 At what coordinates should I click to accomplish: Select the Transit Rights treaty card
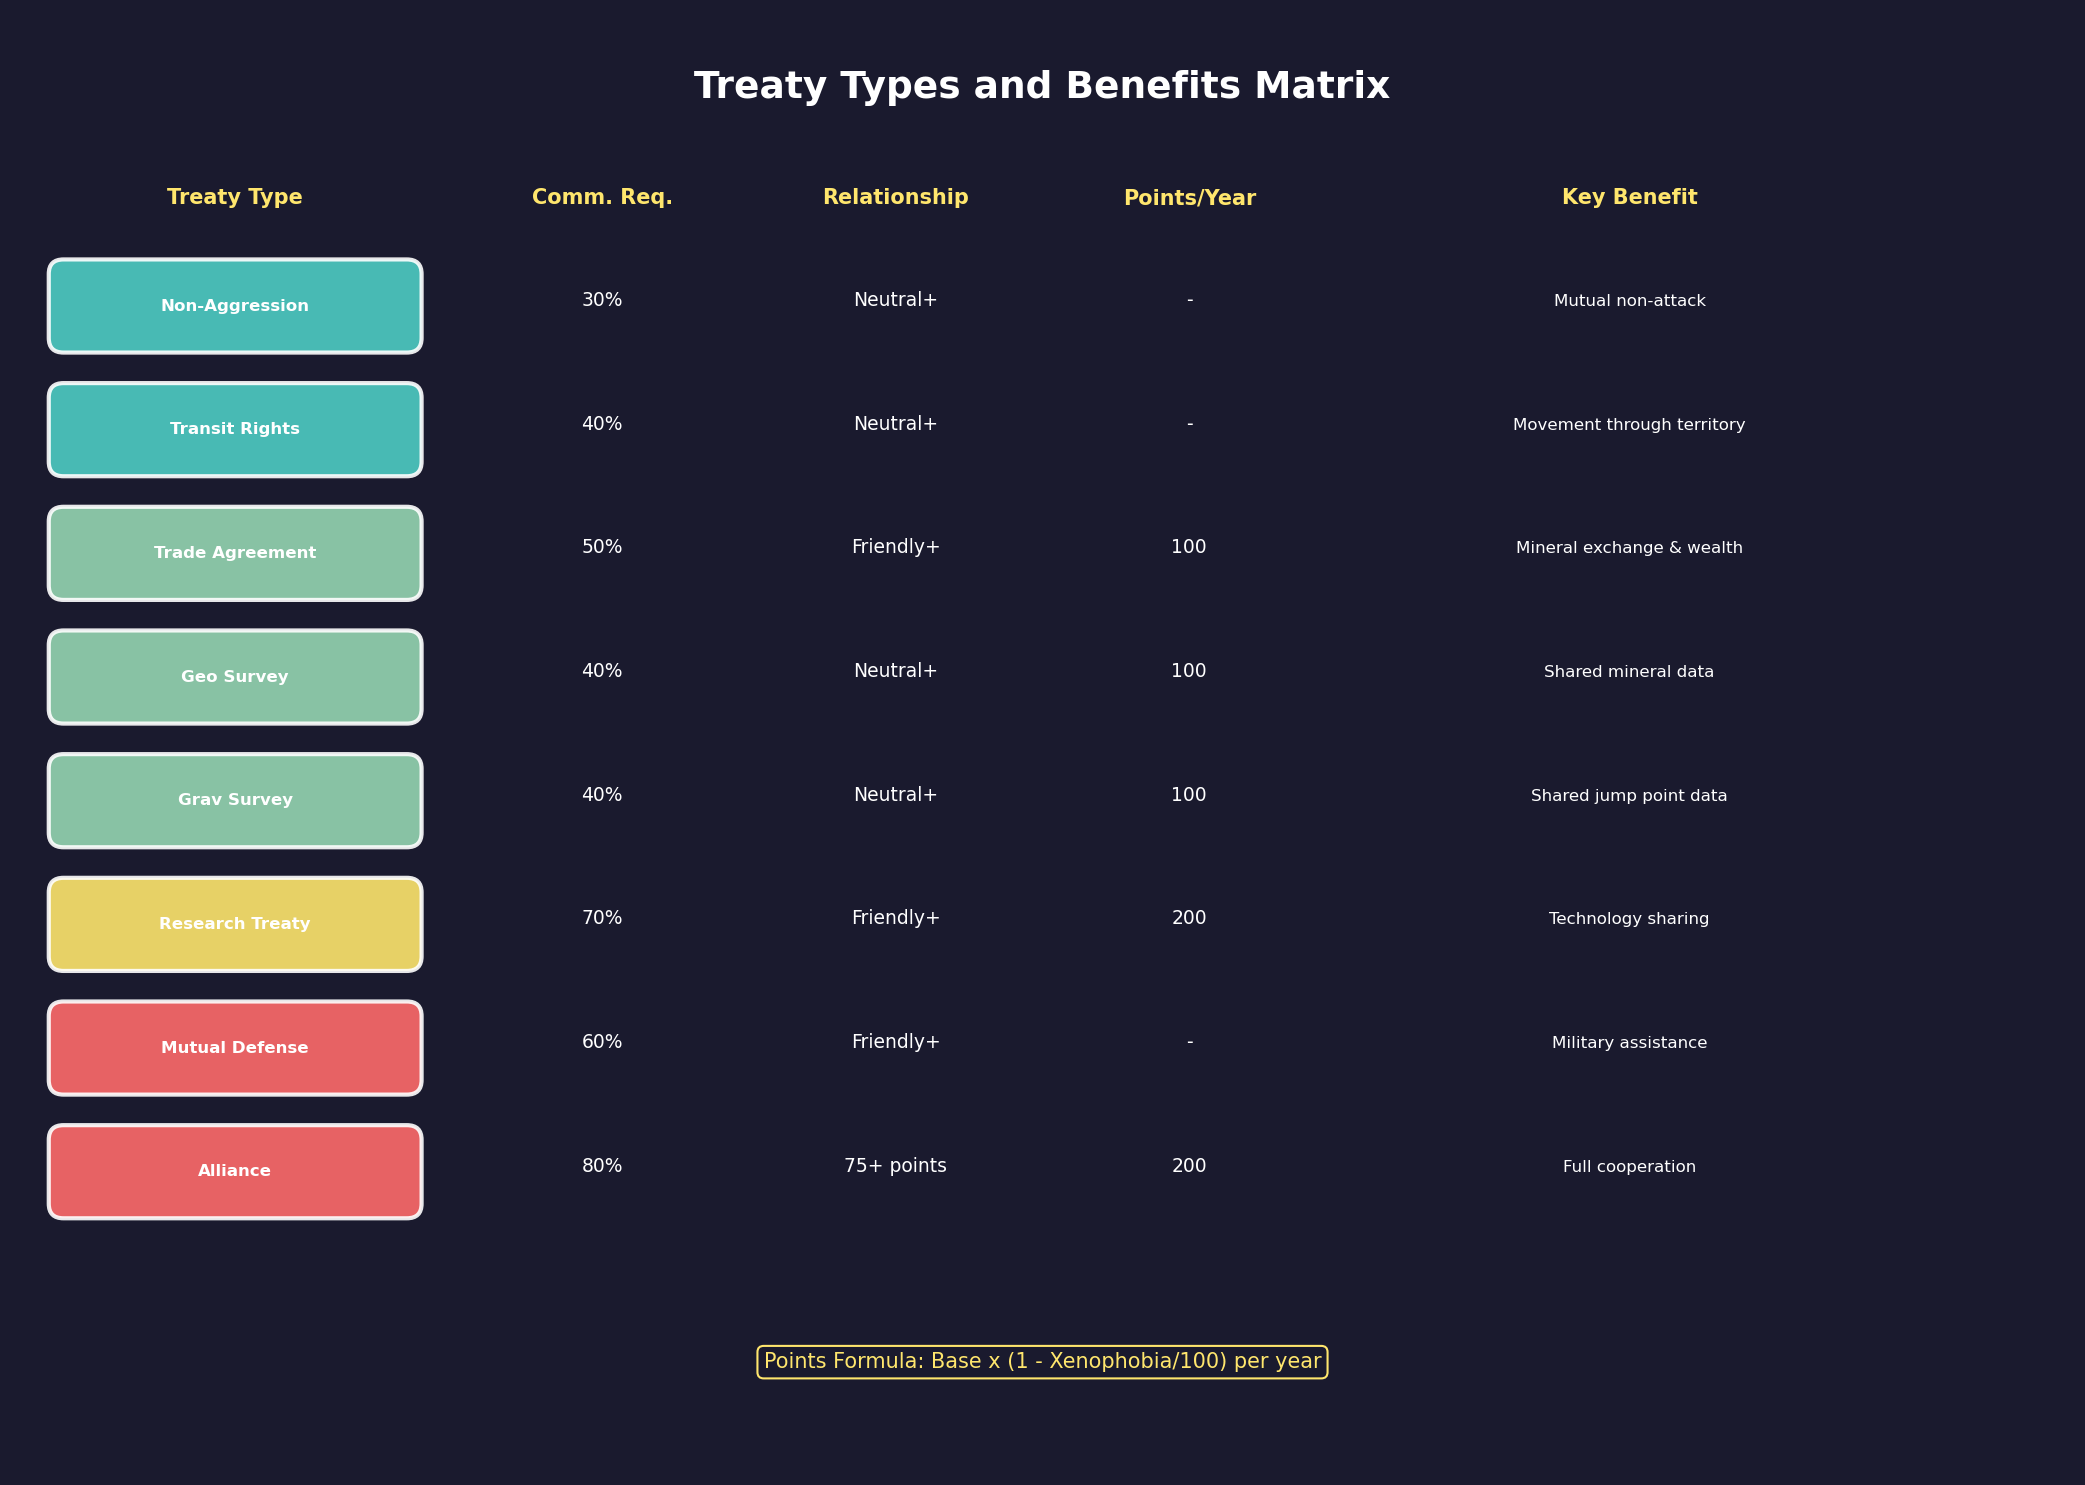[x=234, y=429]
